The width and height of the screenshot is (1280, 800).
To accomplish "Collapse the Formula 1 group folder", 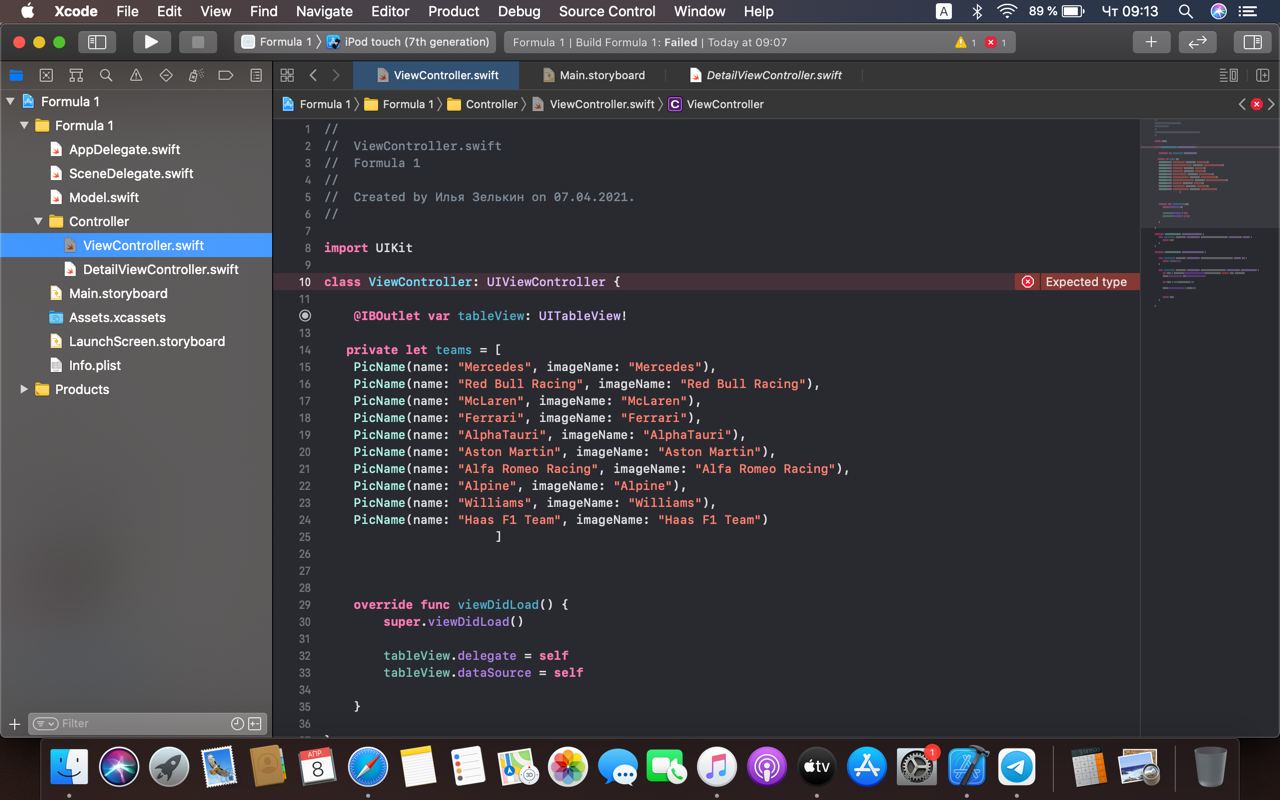I will (x=24, y=125).
